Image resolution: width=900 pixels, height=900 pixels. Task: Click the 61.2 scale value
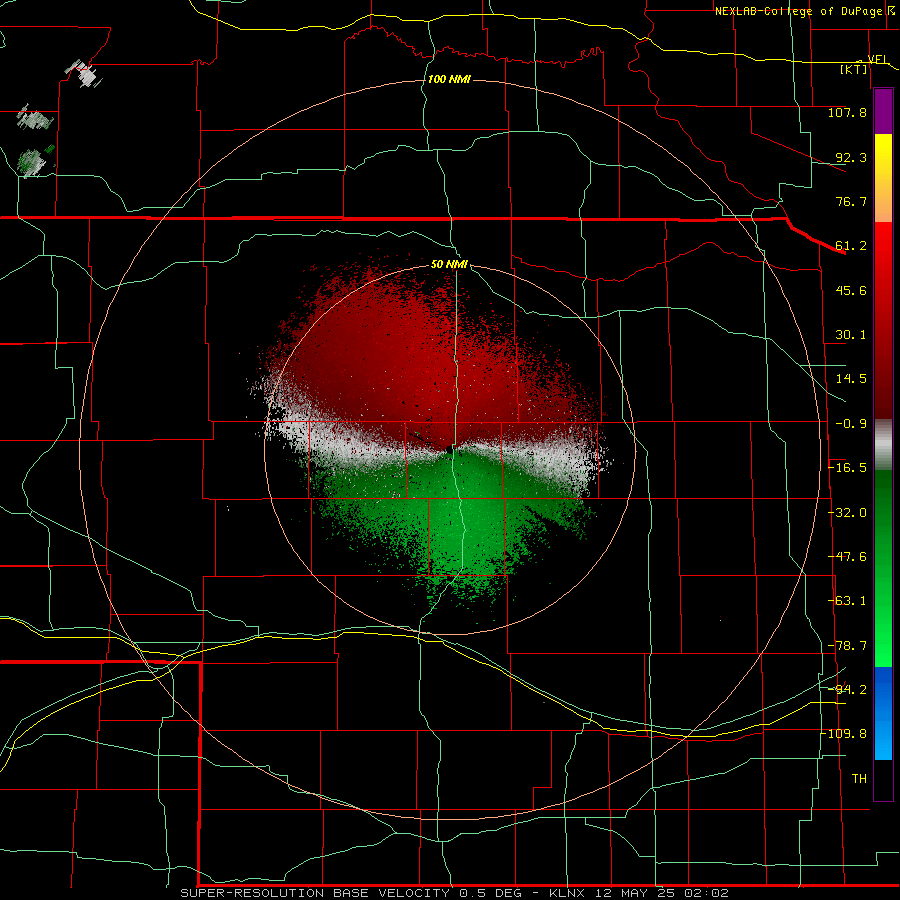(x=851, y=246)
